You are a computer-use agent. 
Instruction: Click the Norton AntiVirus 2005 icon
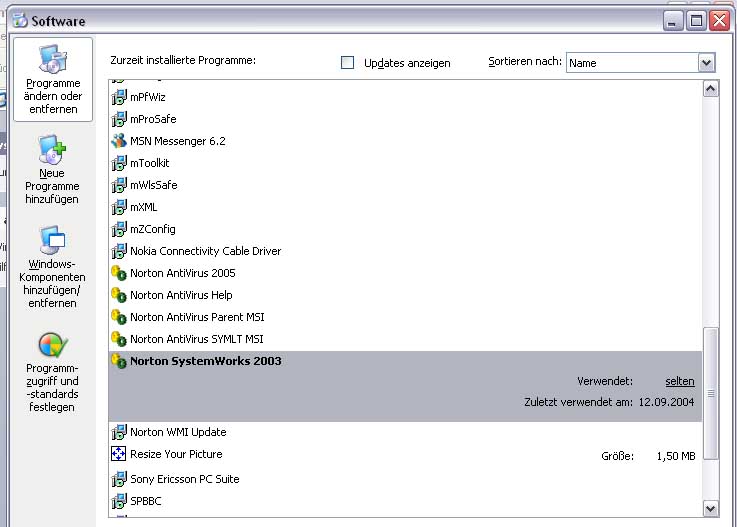[x=119, y=273]
